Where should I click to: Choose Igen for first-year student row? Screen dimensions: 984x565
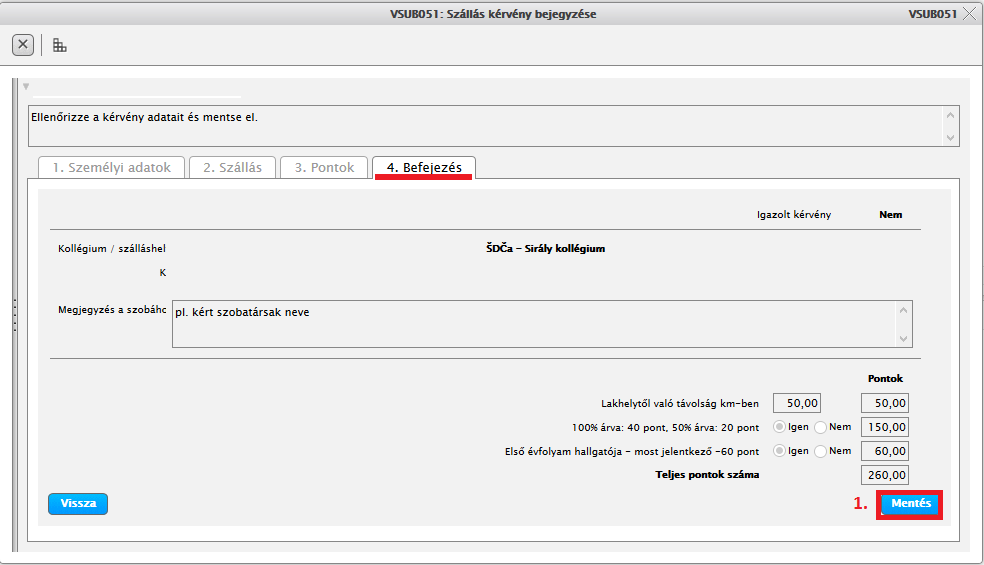(780, 451)
